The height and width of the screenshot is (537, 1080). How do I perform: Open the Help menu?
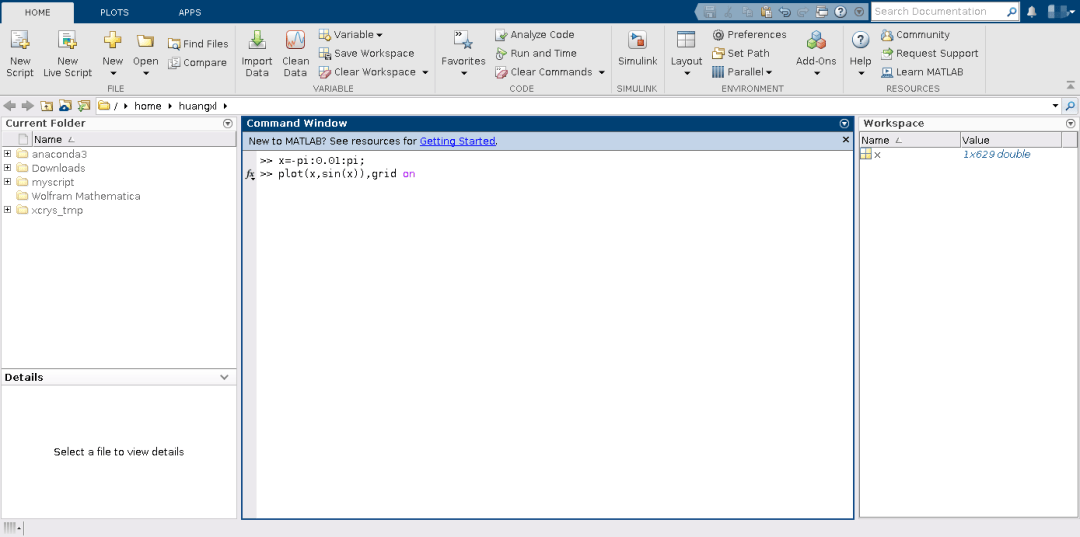(860, 54)
